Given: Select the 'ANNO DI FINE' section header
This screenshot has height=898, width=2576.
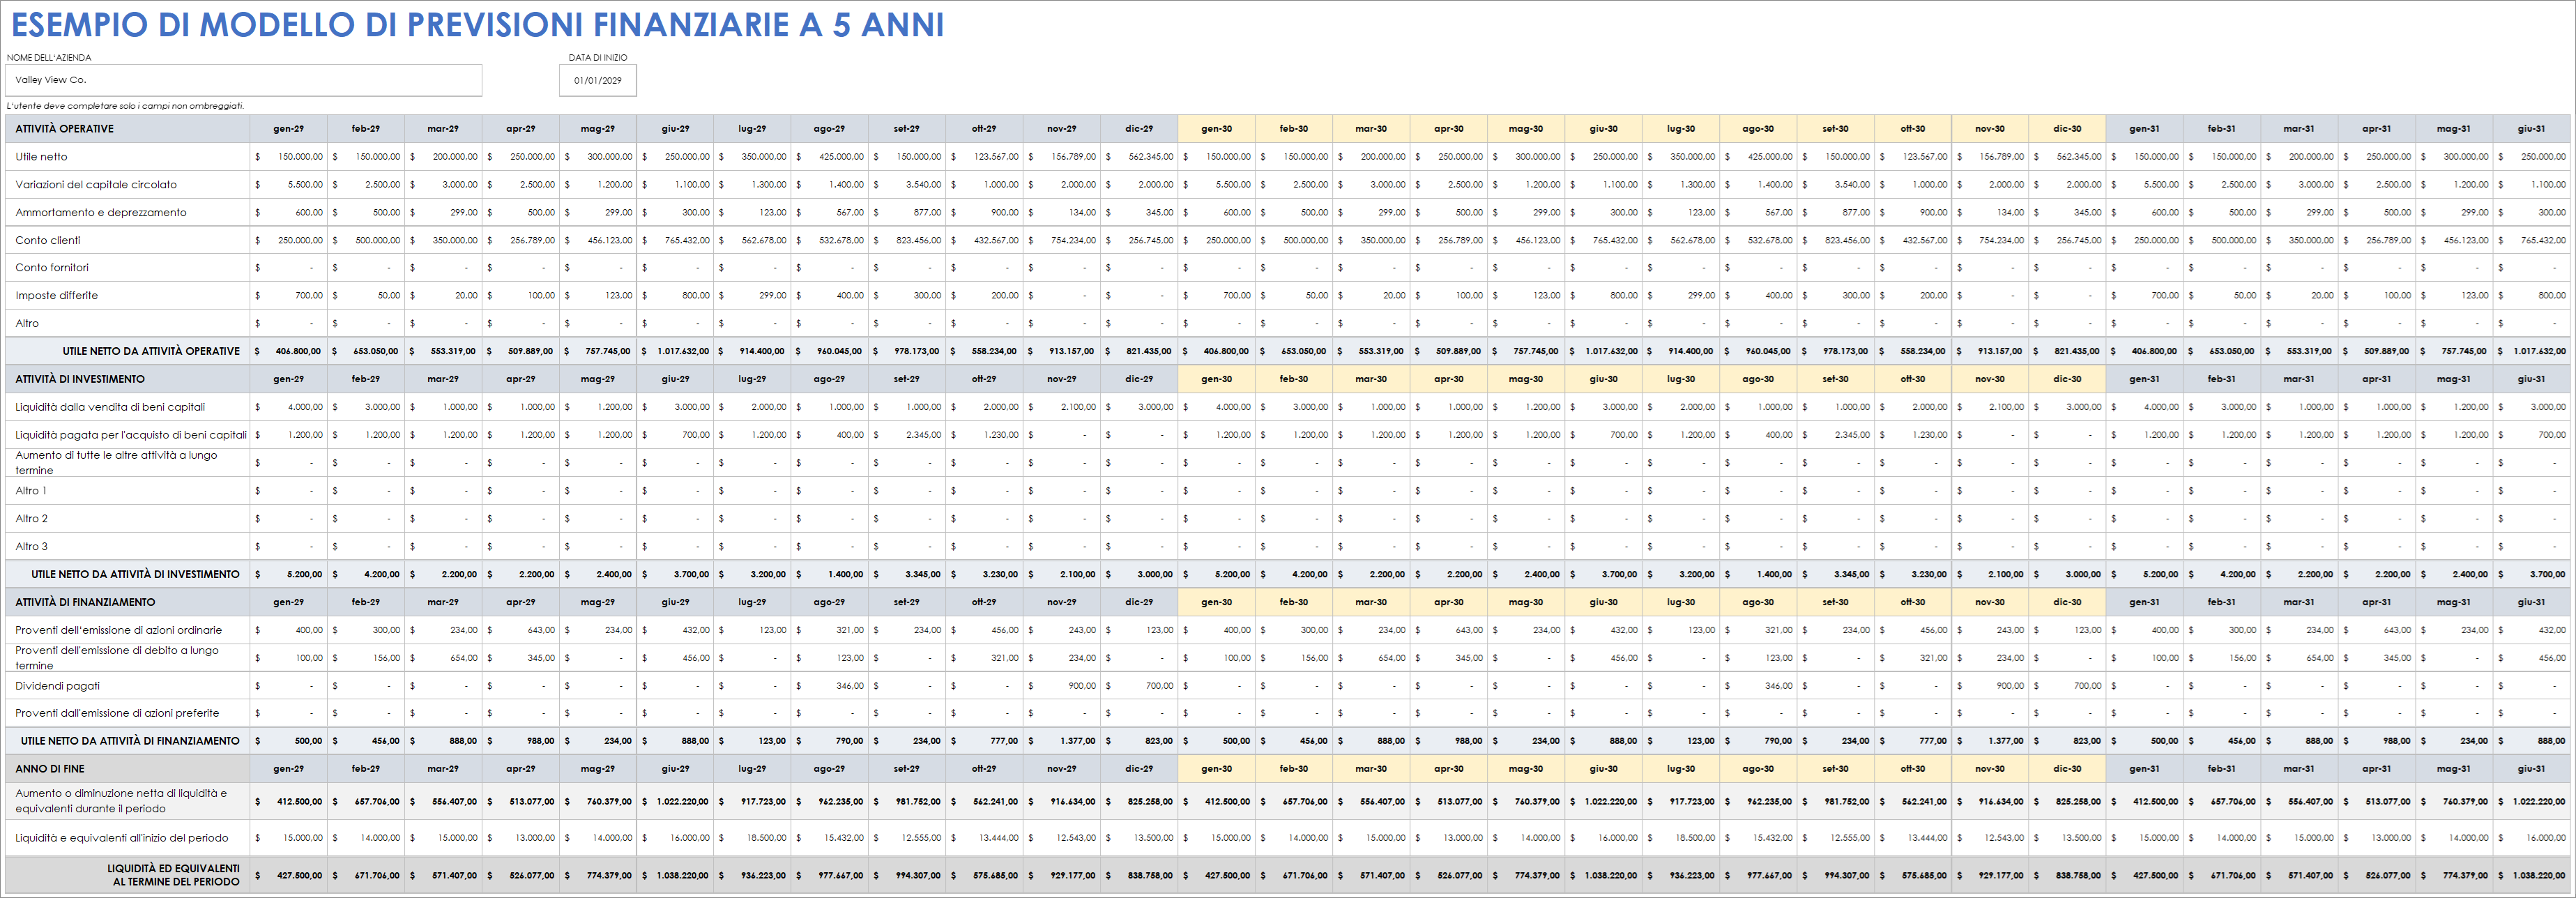Looking at the screenshot, I should pyautogui.click(x=50, y=769).
